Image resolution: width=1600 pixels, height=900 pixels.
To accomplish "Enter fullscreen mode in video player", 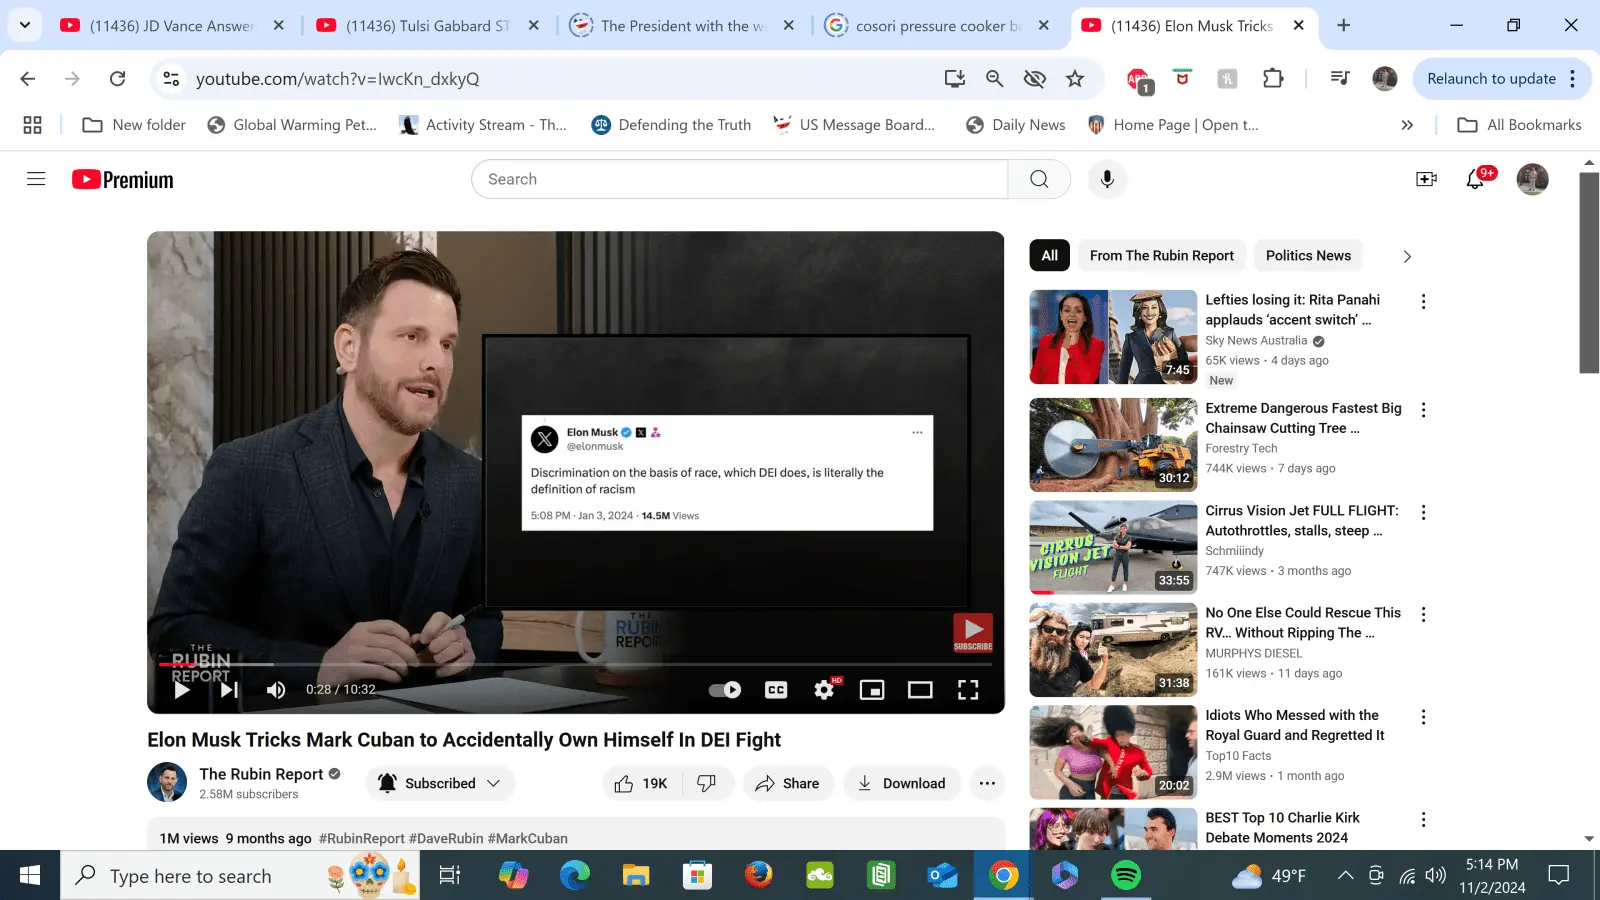I will [967, 689].
